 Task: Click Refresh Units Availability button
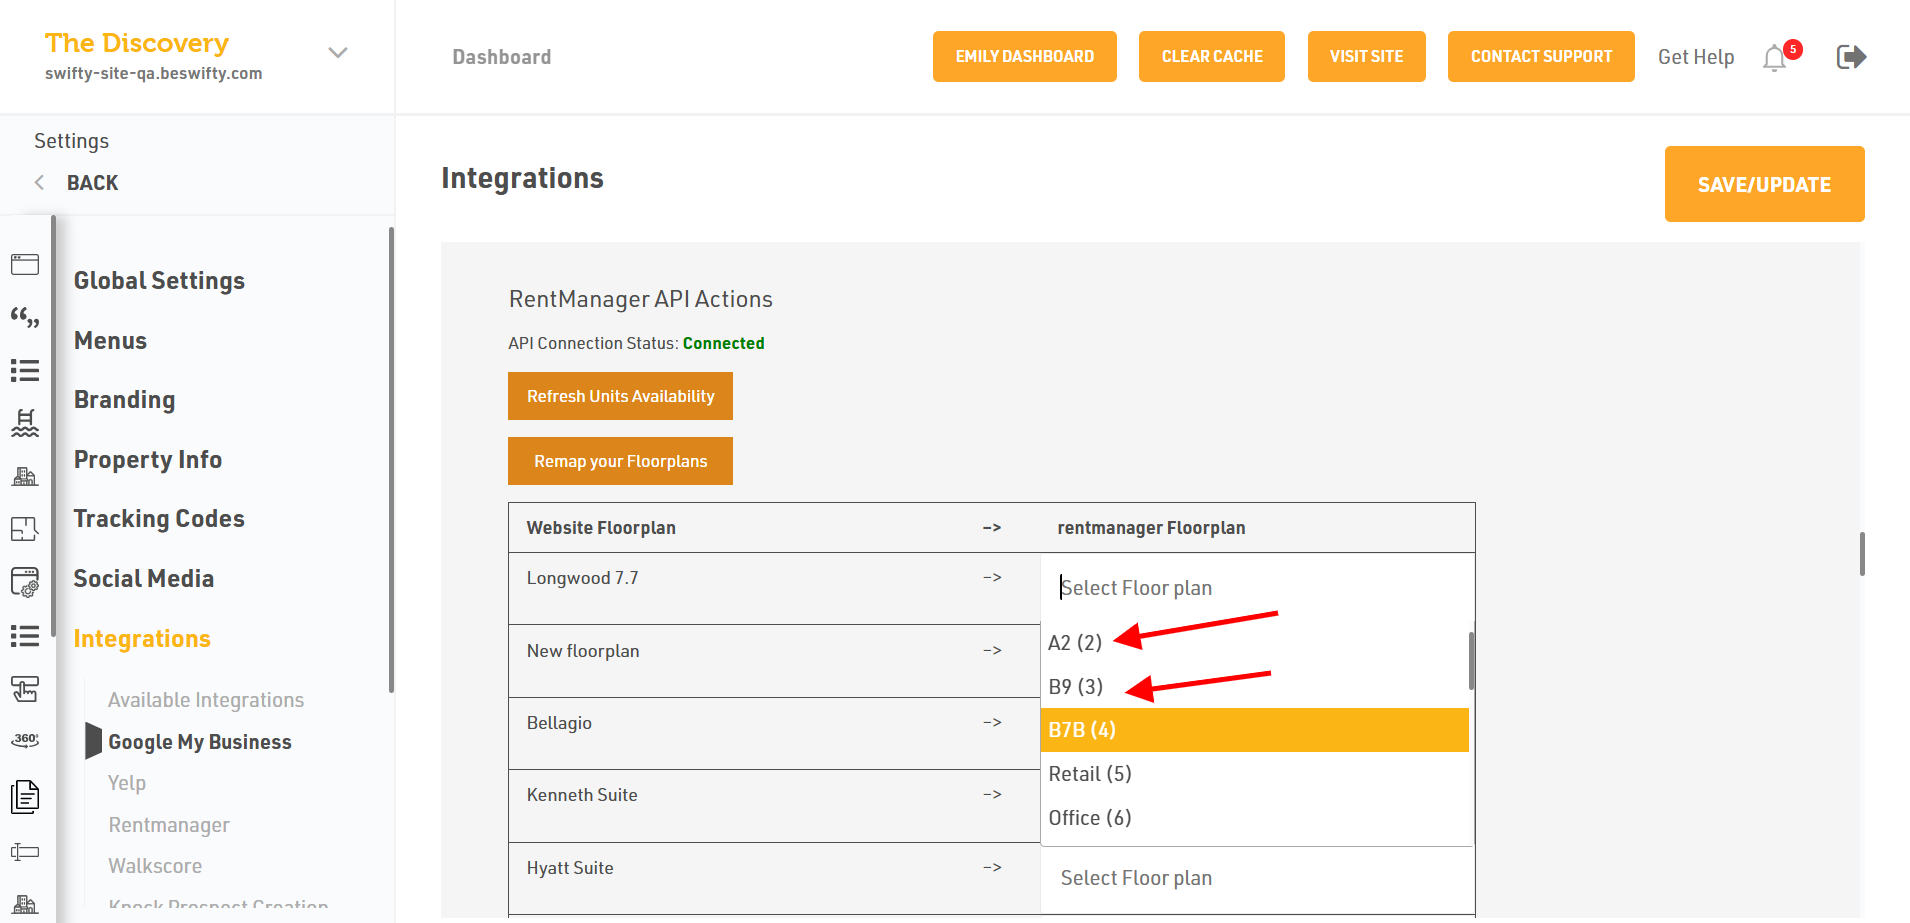pyautogui.click(x=620, y=396)
